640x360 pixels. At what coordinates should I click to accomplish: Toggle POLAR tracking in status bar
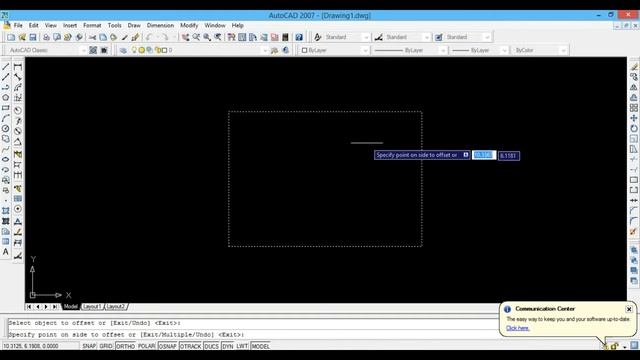[146, 346]
